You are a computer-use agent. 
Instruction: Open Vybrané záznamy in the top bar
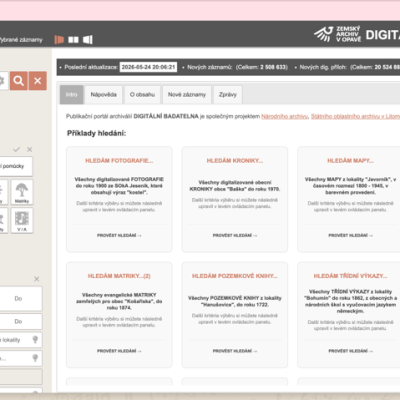[21, 40]
